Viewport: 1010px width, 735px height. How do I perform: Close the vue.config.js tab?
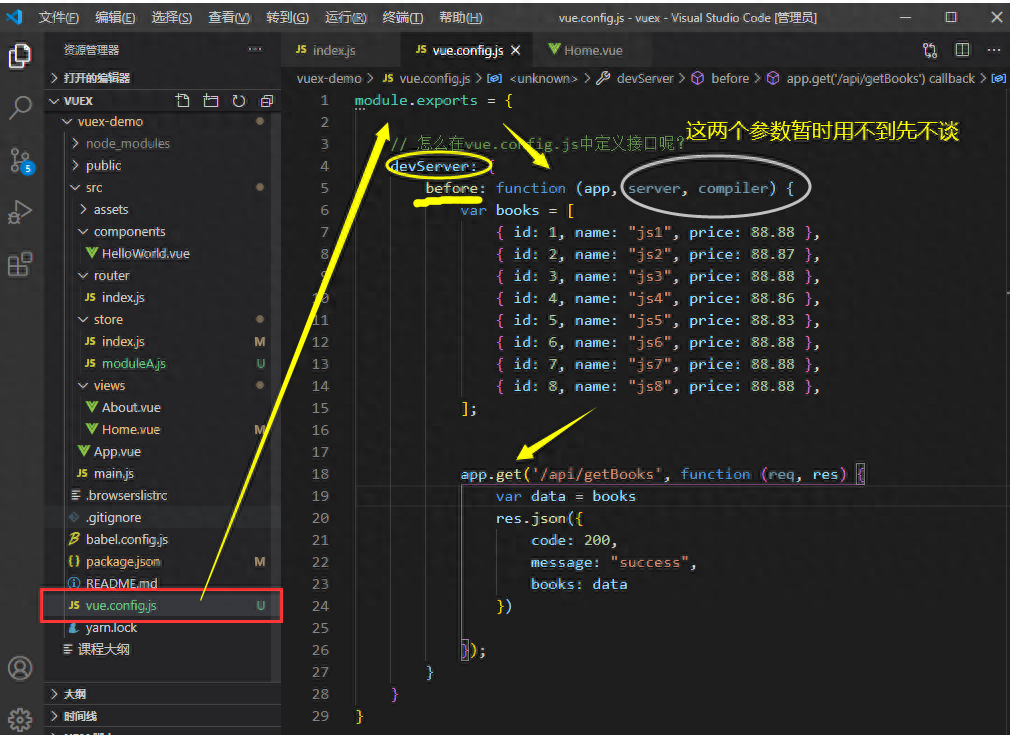(x=515, y=50)
